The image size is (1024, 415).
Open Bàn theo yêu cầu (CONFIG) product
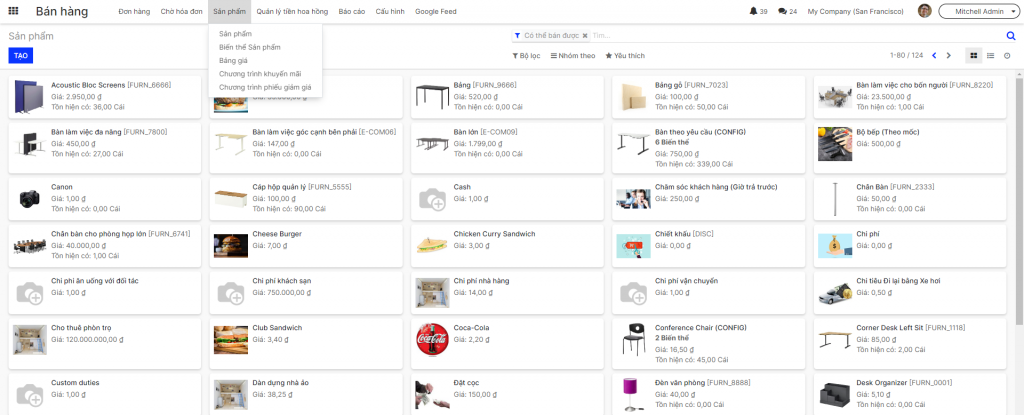tap(709, 148)
